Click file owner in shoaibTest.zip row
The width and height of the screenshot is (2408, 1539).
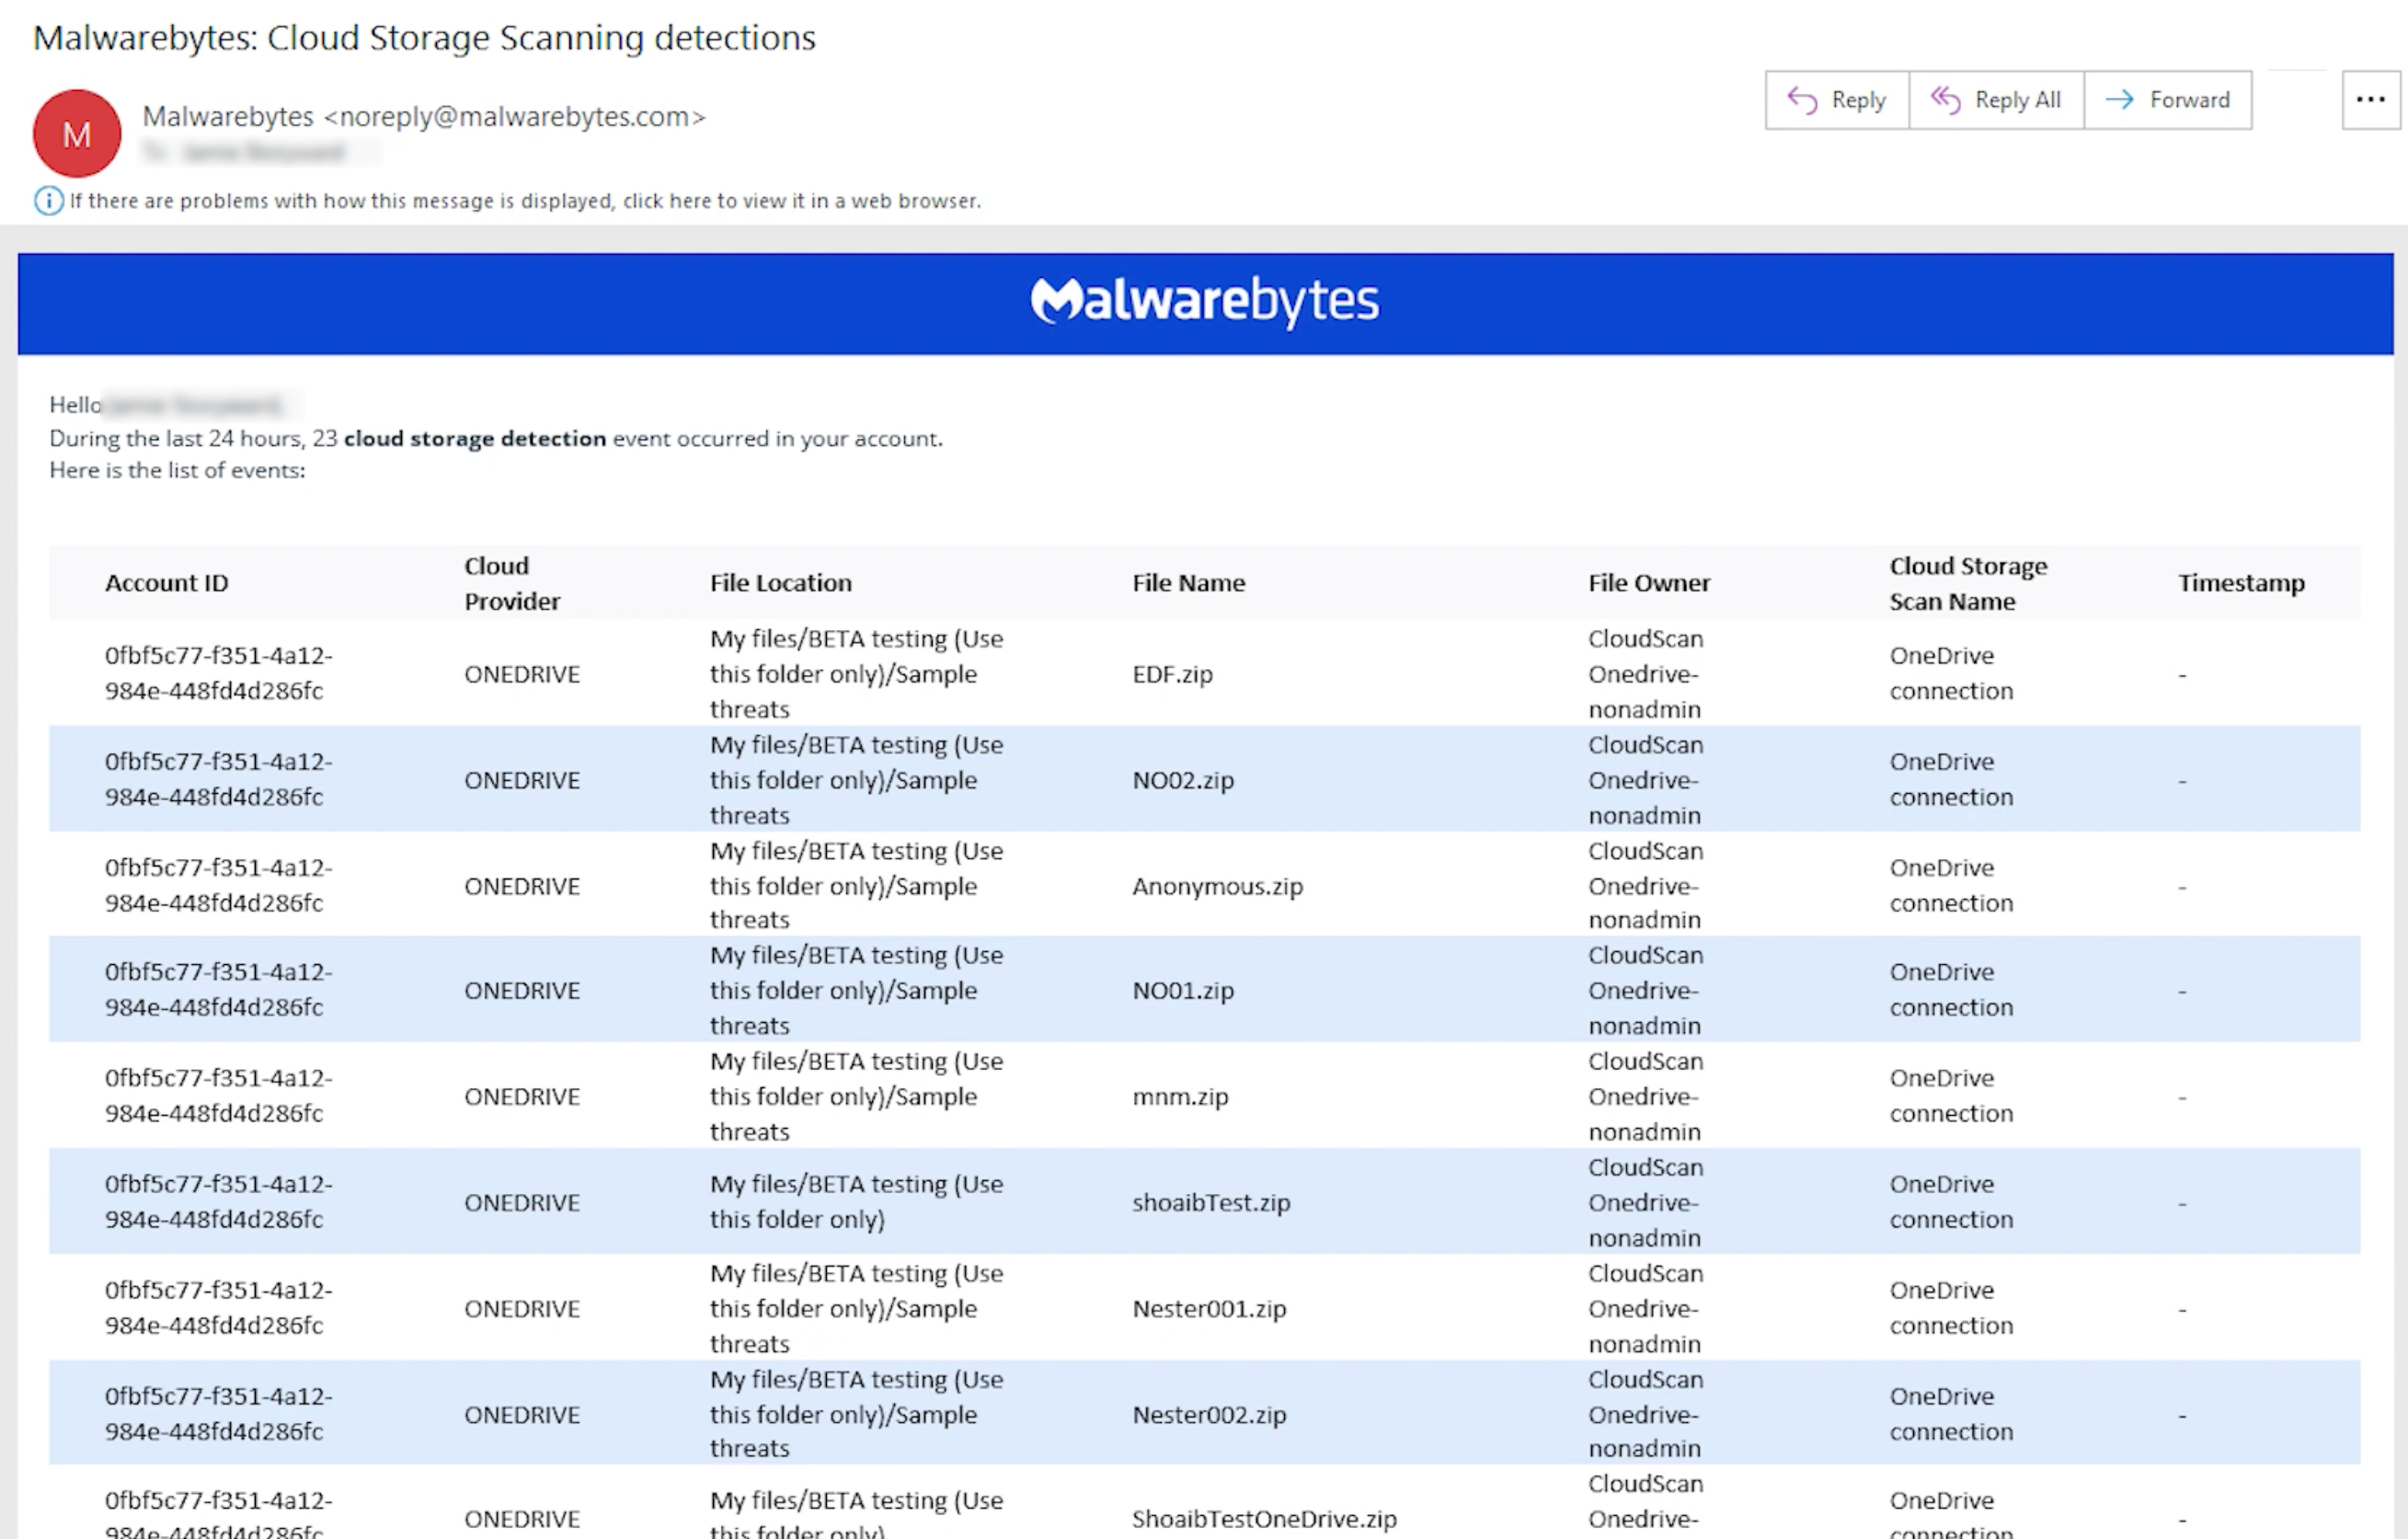point(1646,1203)
